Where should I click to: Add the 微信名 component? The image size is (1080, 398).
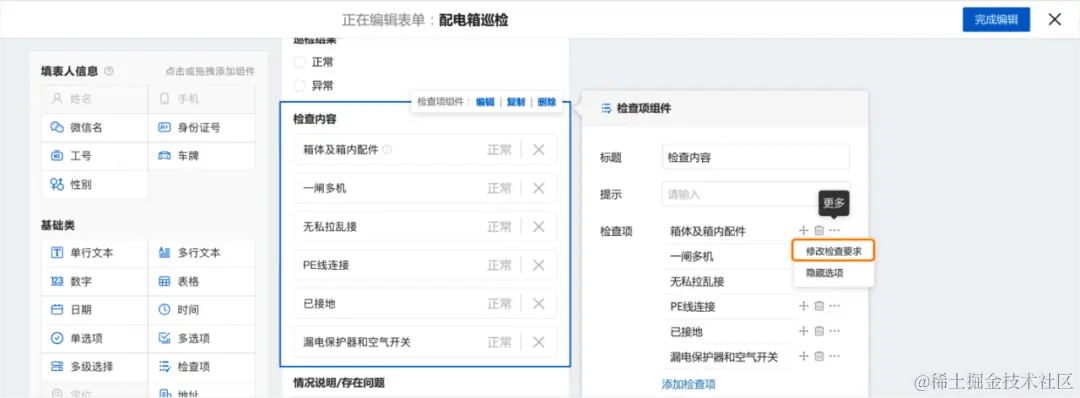point(94,128)
